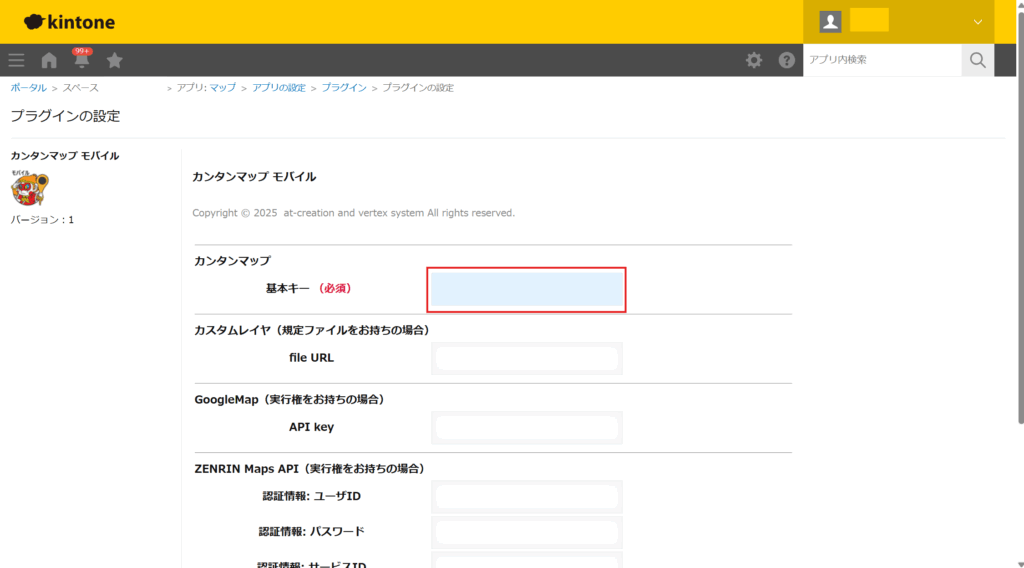The width and height of the screenshot is (1024, 568).
Task: Open the favorites star icon
Action: click(114, 60)
